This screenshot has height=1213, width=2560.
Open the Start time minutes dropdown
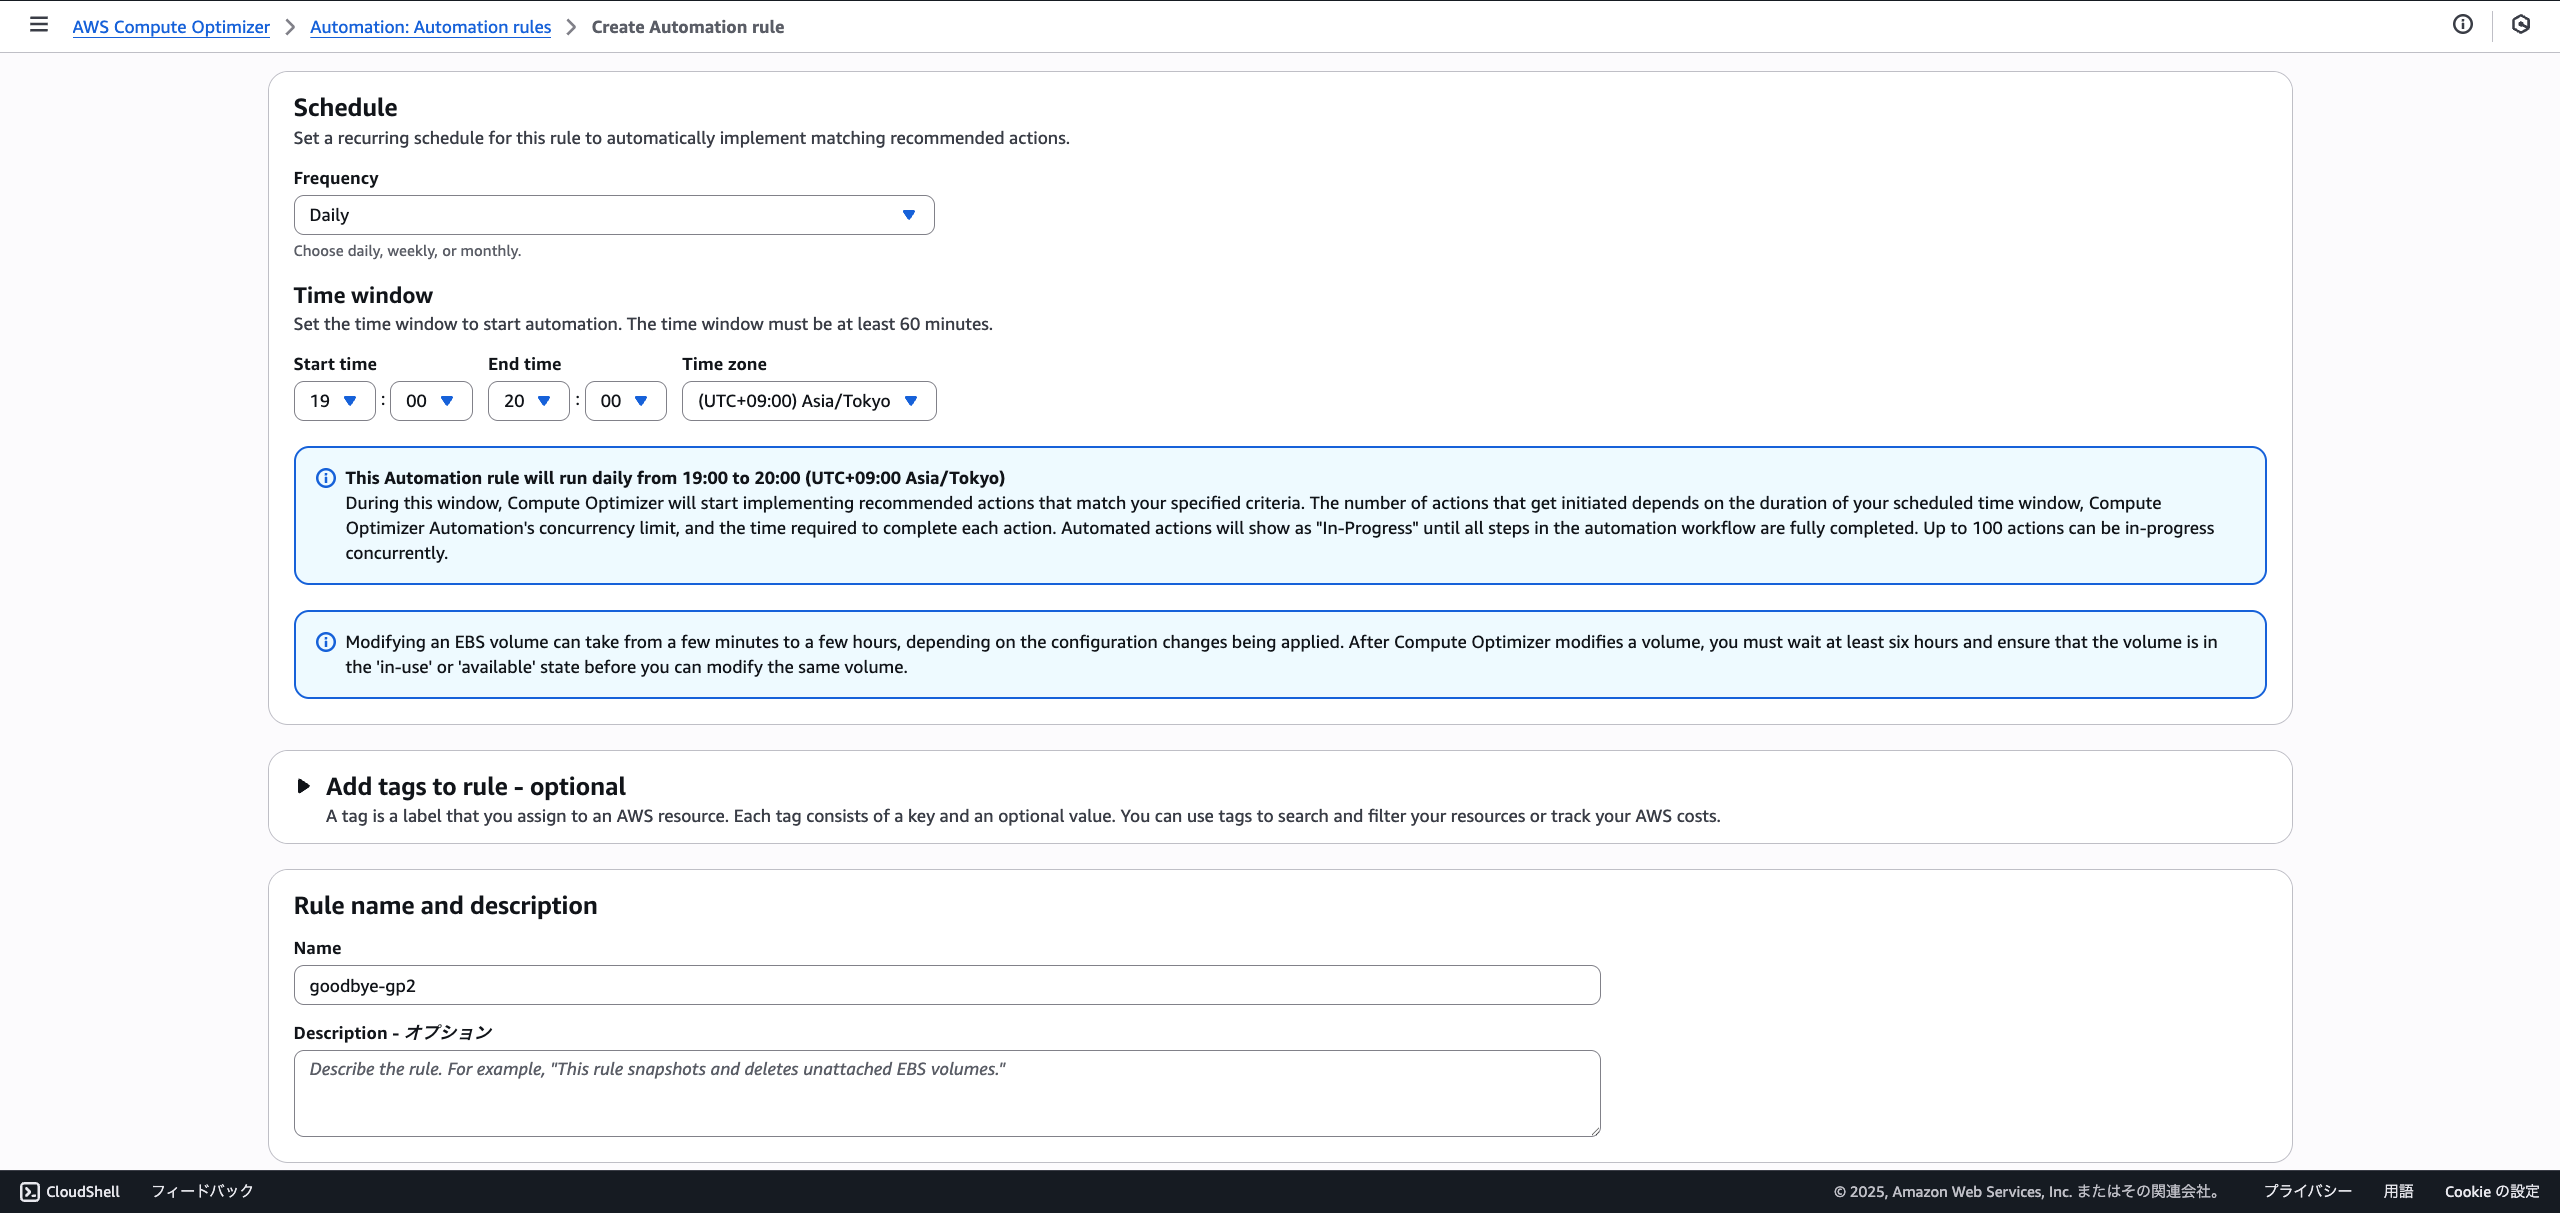(430, 401)
